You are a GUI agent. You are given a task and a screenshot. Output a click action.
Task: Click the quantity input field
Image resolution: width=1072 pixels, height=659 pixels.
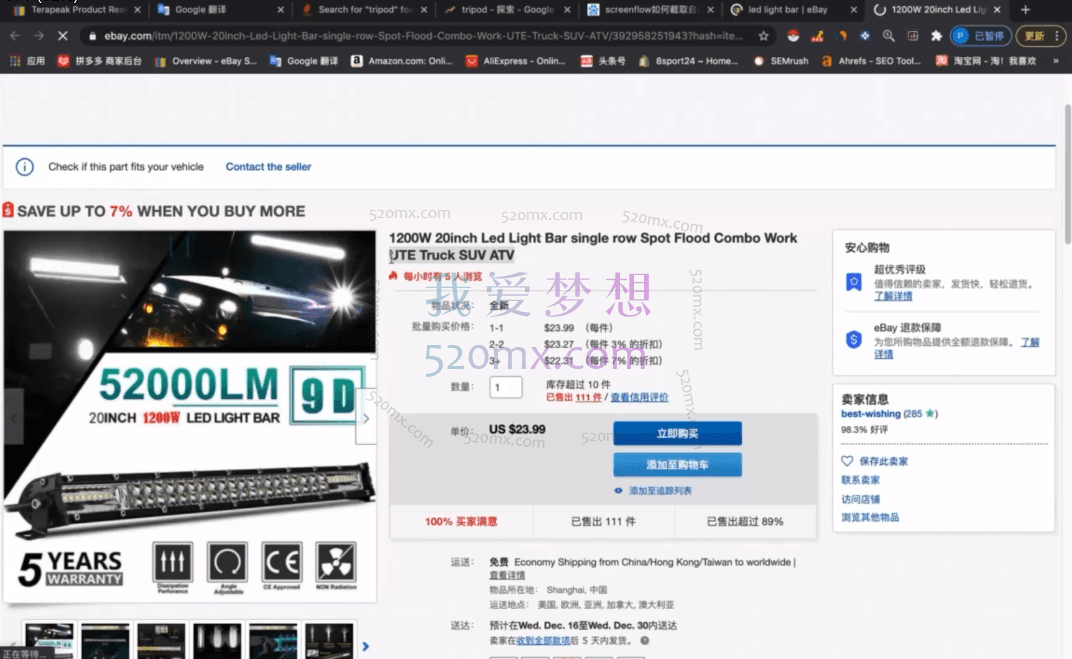[506, 388]
